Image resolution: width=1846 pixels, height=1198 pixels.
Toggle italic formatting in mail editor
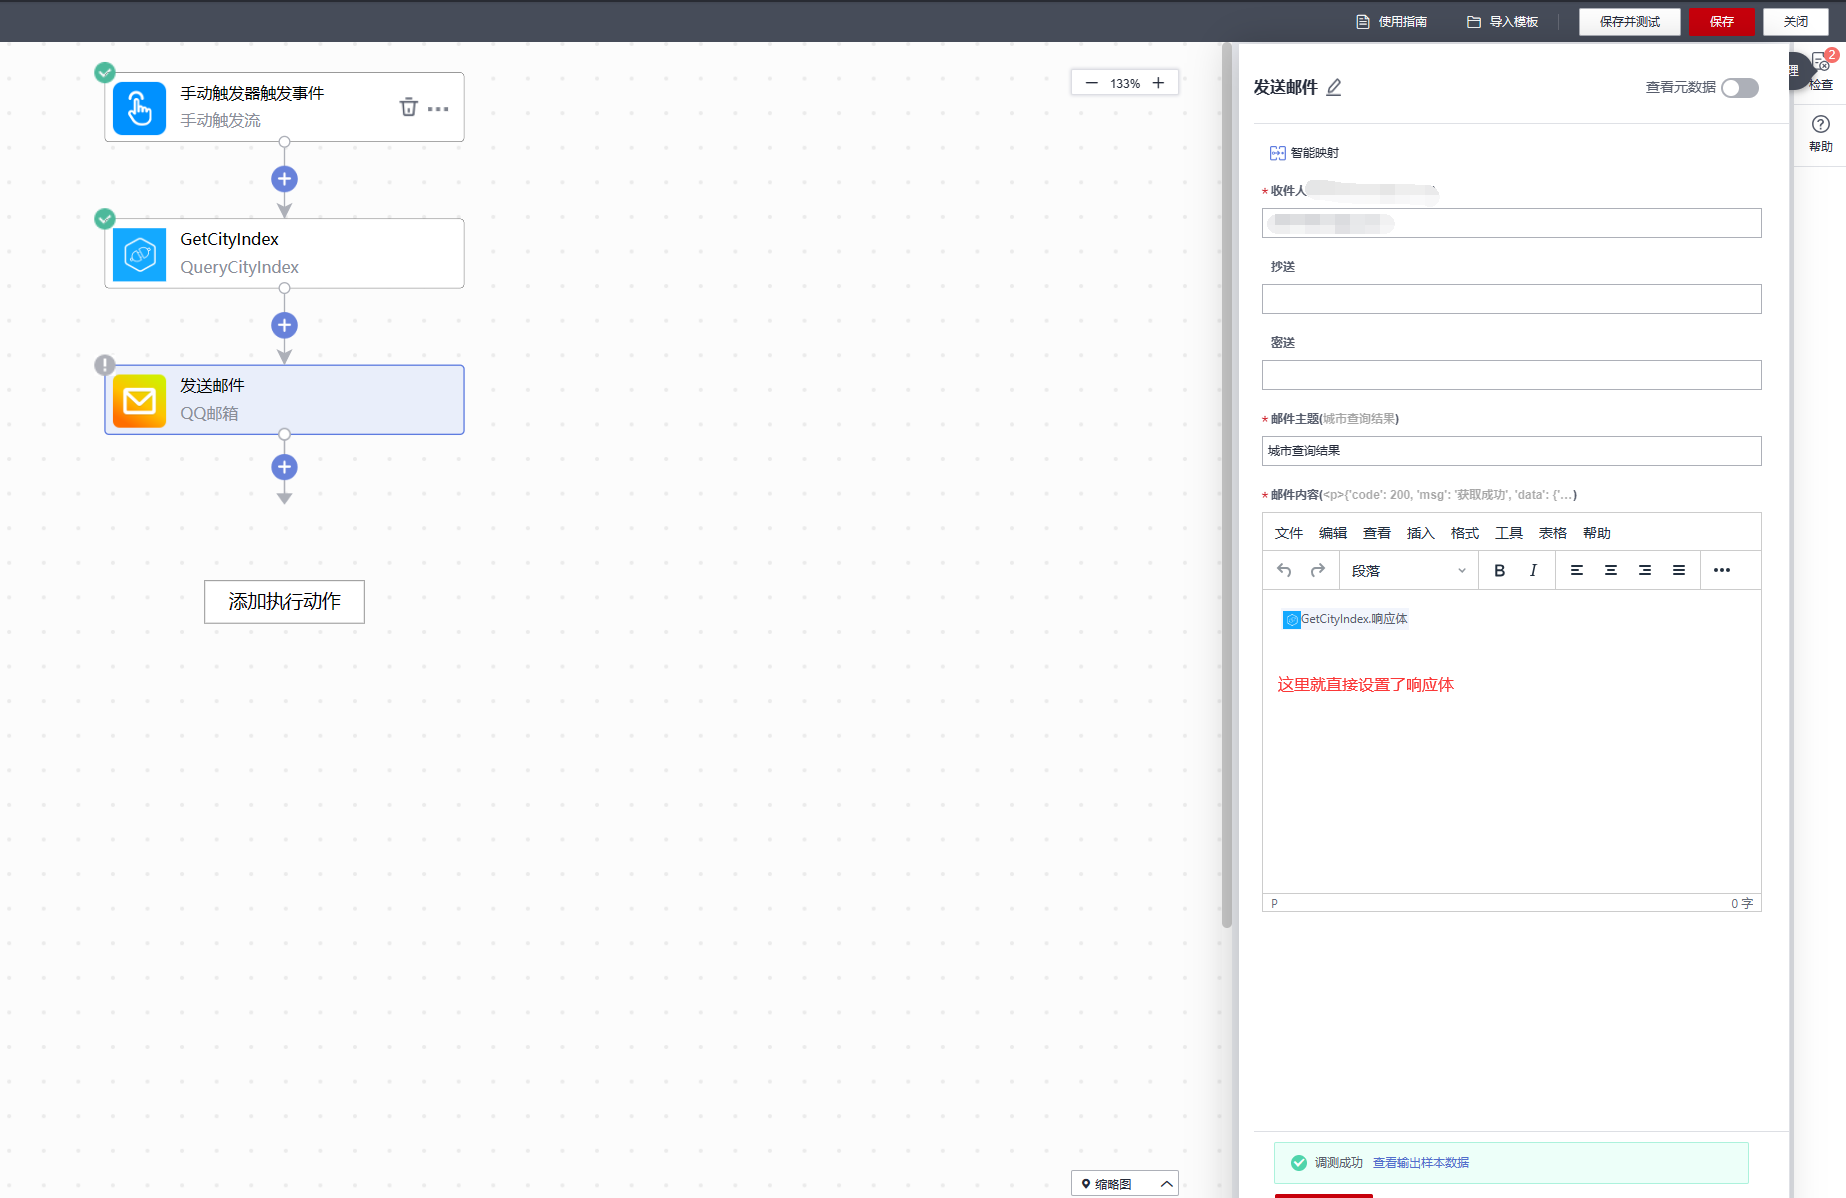point(1533,570)
